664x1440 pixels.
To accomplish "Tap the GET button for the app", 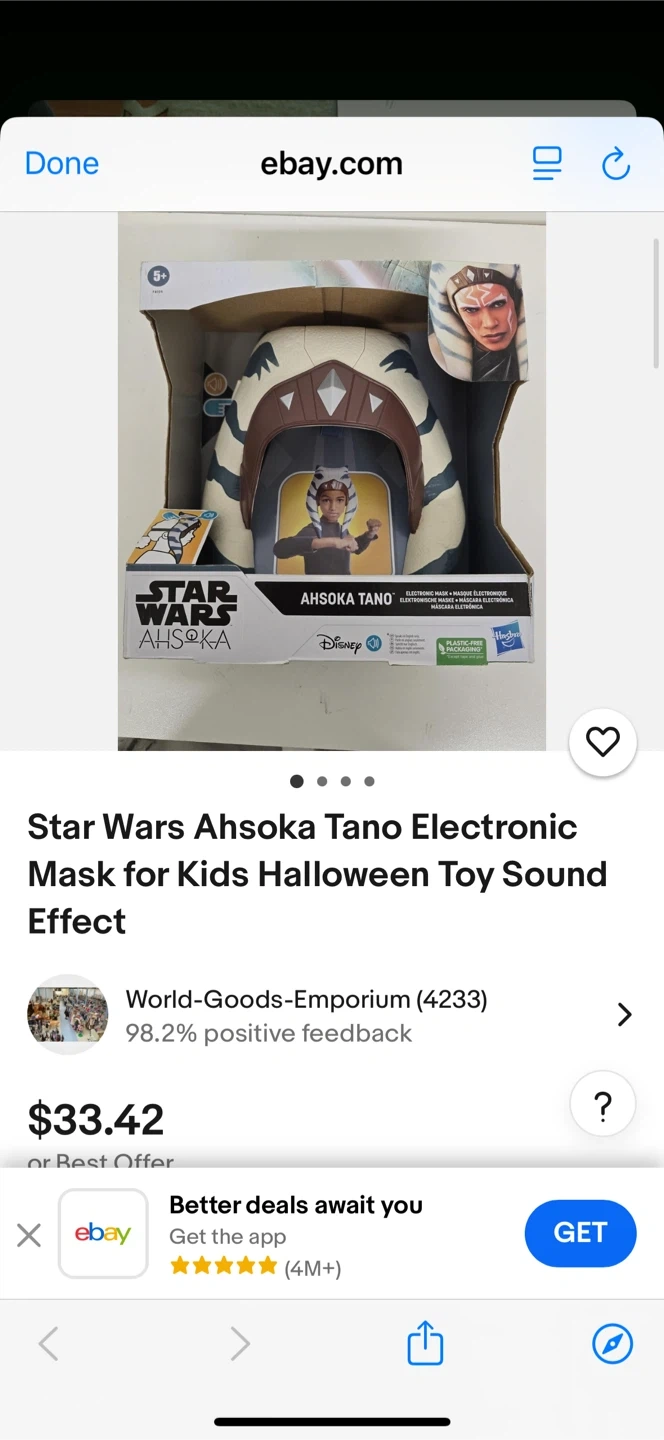I will [x=580, y=1233].
